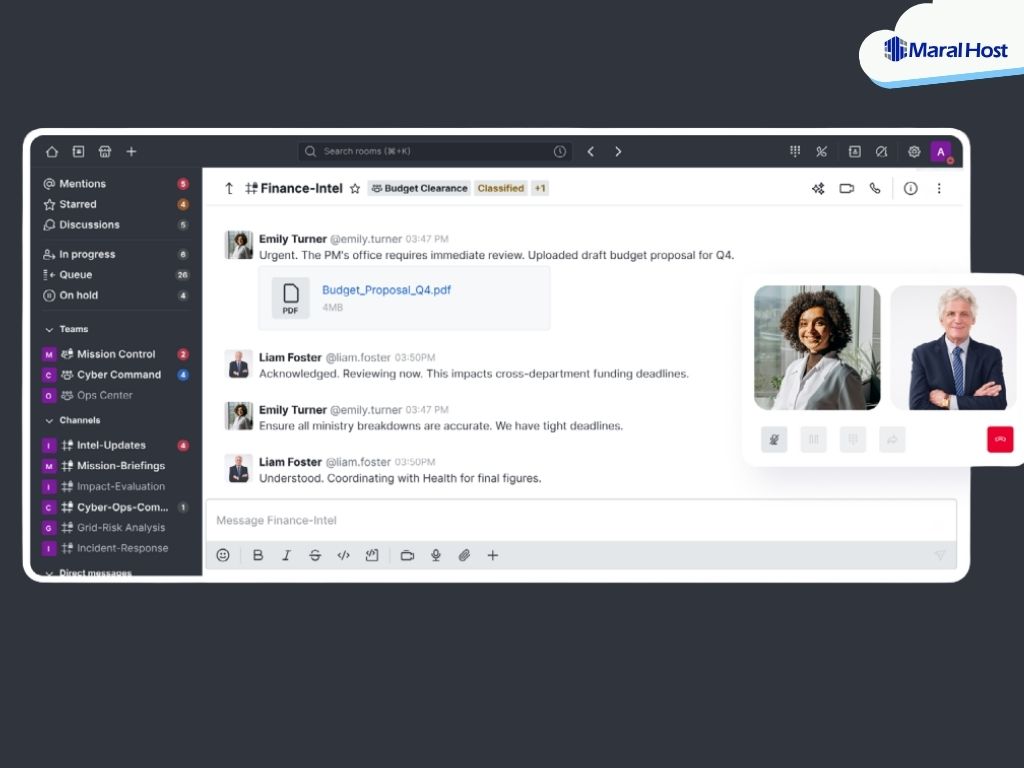Open Discussions in the sidebar
Viewport: 1024px width, 768px height.
tap(116, 225)
